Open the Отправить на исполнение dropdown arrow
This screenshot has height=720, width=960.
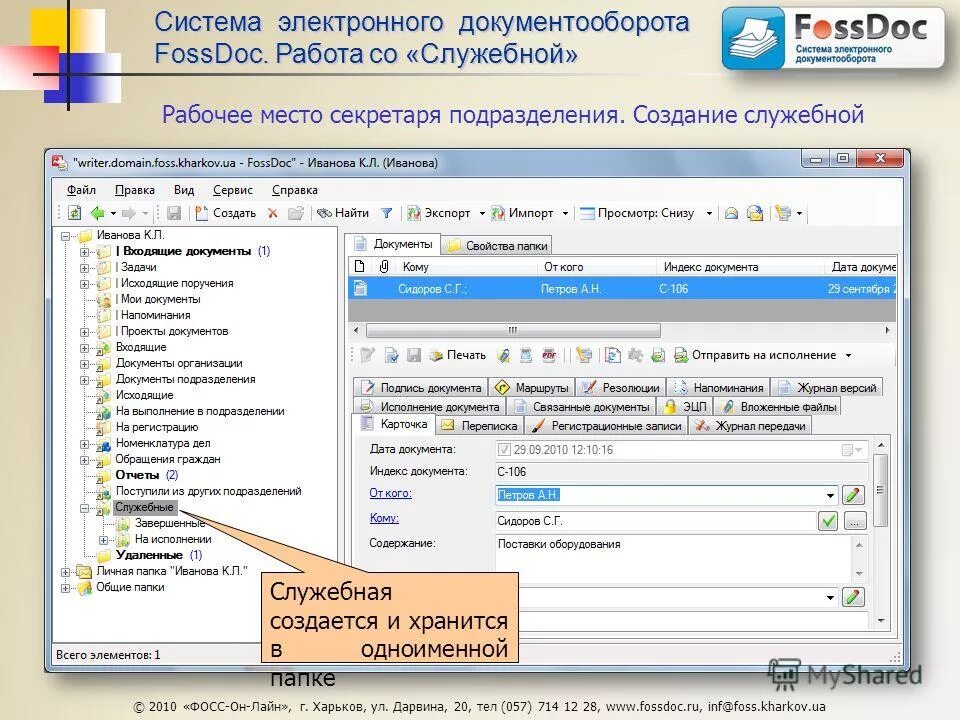849,355
